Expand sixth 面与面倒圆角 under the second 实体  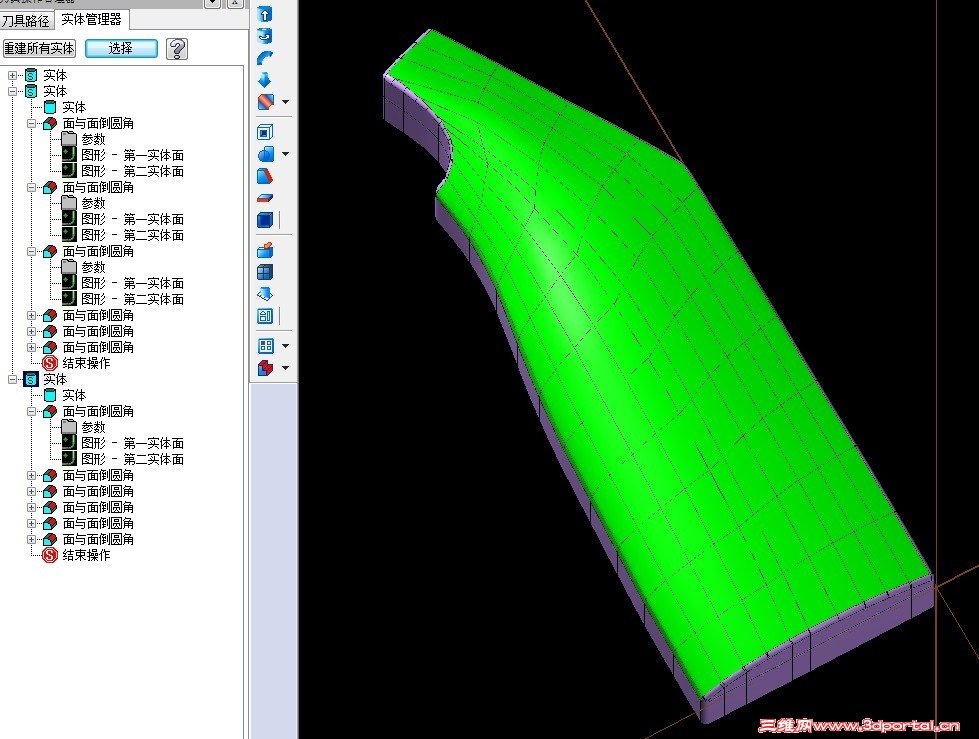pos(32,347)
